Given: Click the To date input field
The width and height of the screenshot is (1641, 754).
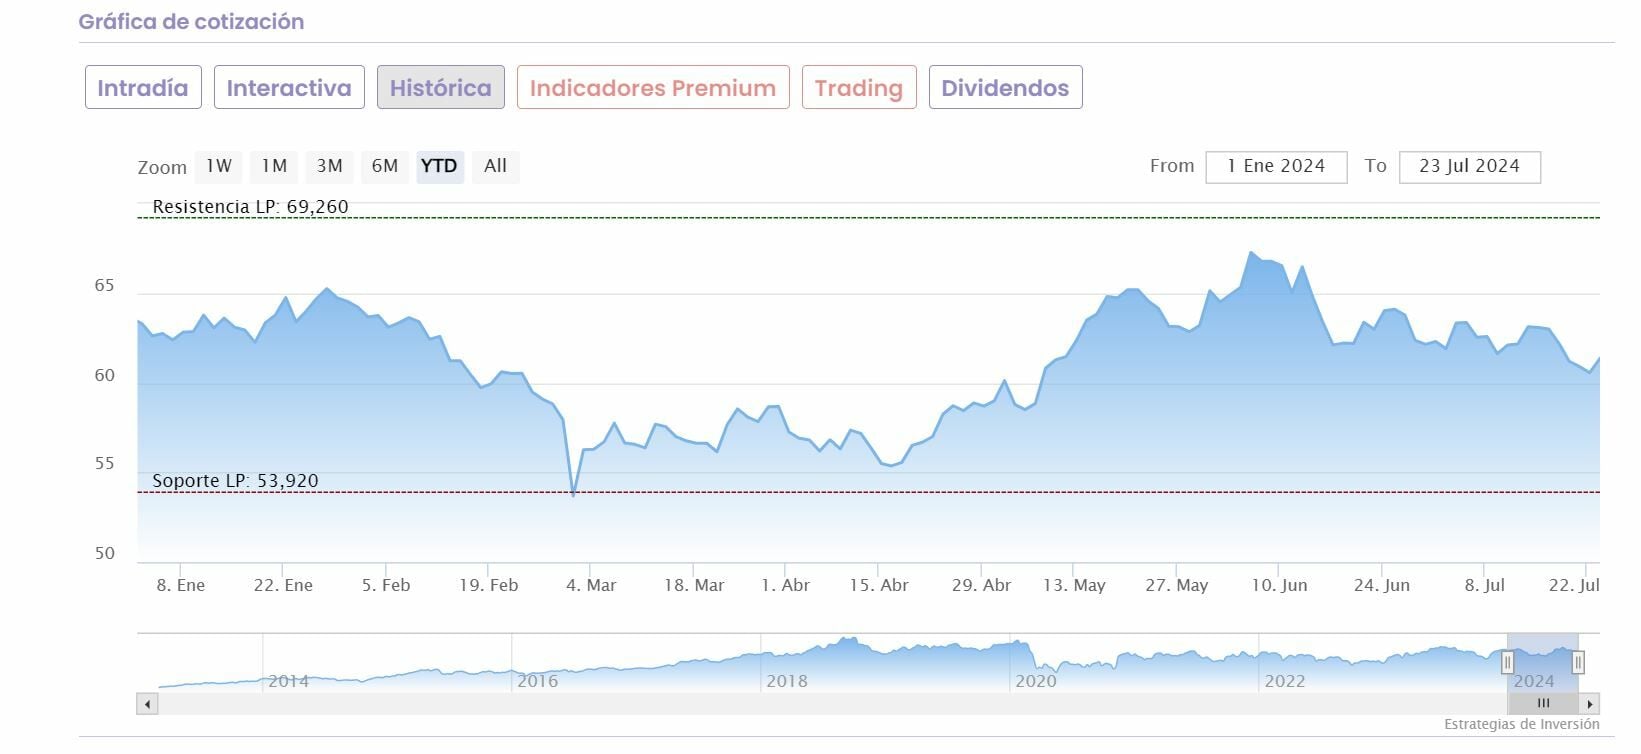Looking at the screenshot, I should click(x=1469, y=167).
